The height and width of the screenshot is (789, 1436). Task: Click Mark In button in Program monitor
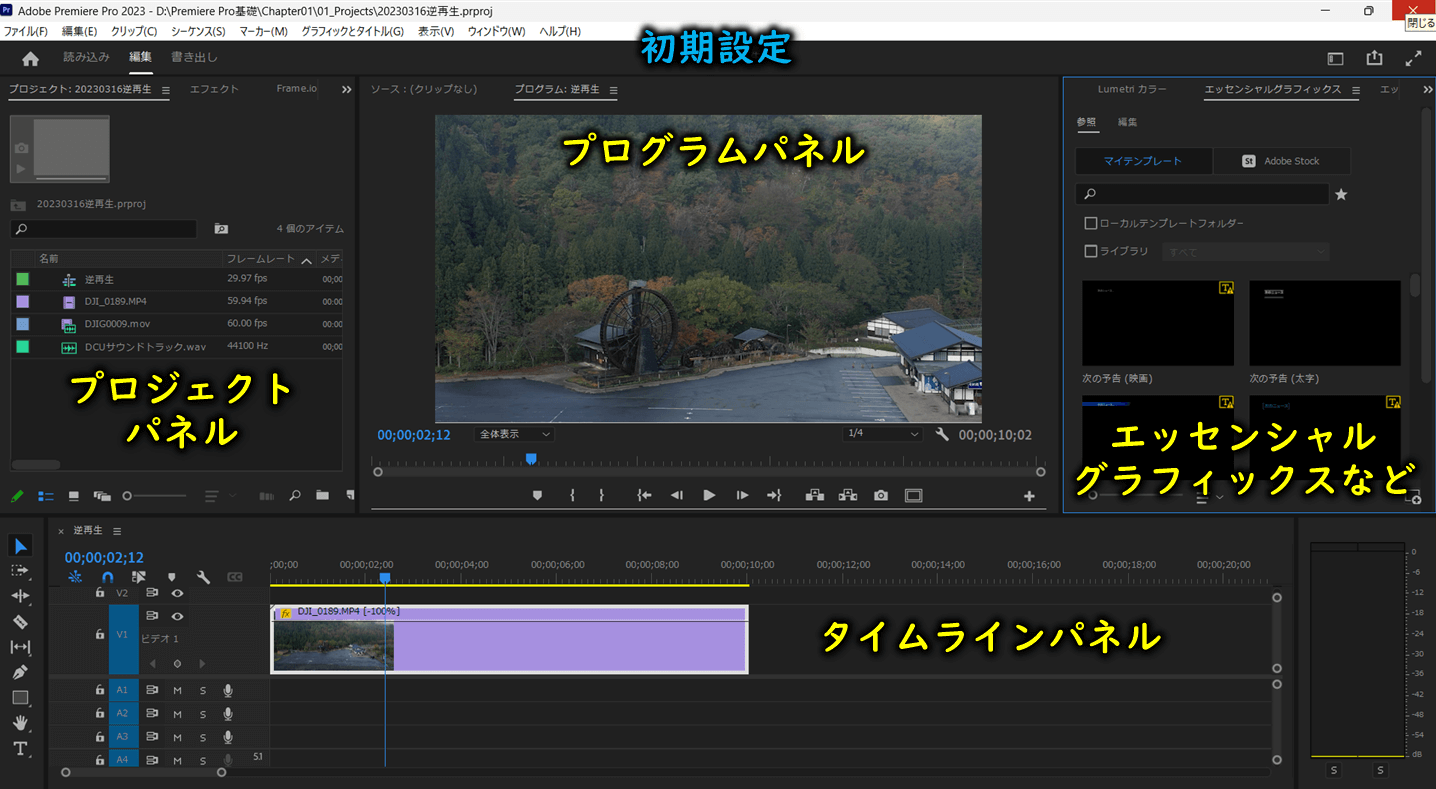click(x=572, y=495)
